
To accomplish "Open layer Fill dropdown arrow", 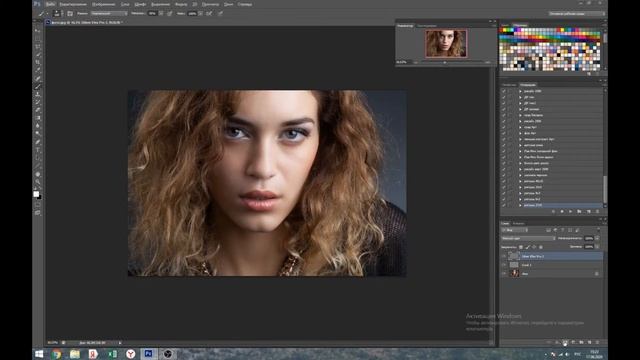I will [x=597, y=247].
